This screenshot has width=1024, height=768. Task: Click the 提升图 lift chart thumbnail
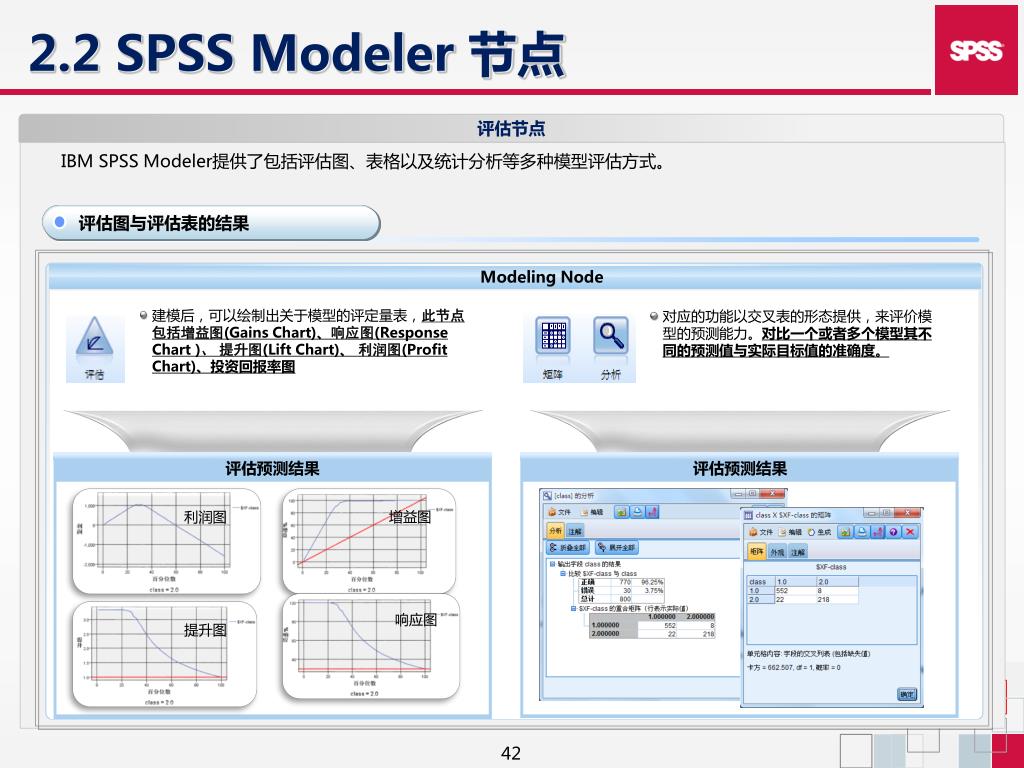click(165, 654)
